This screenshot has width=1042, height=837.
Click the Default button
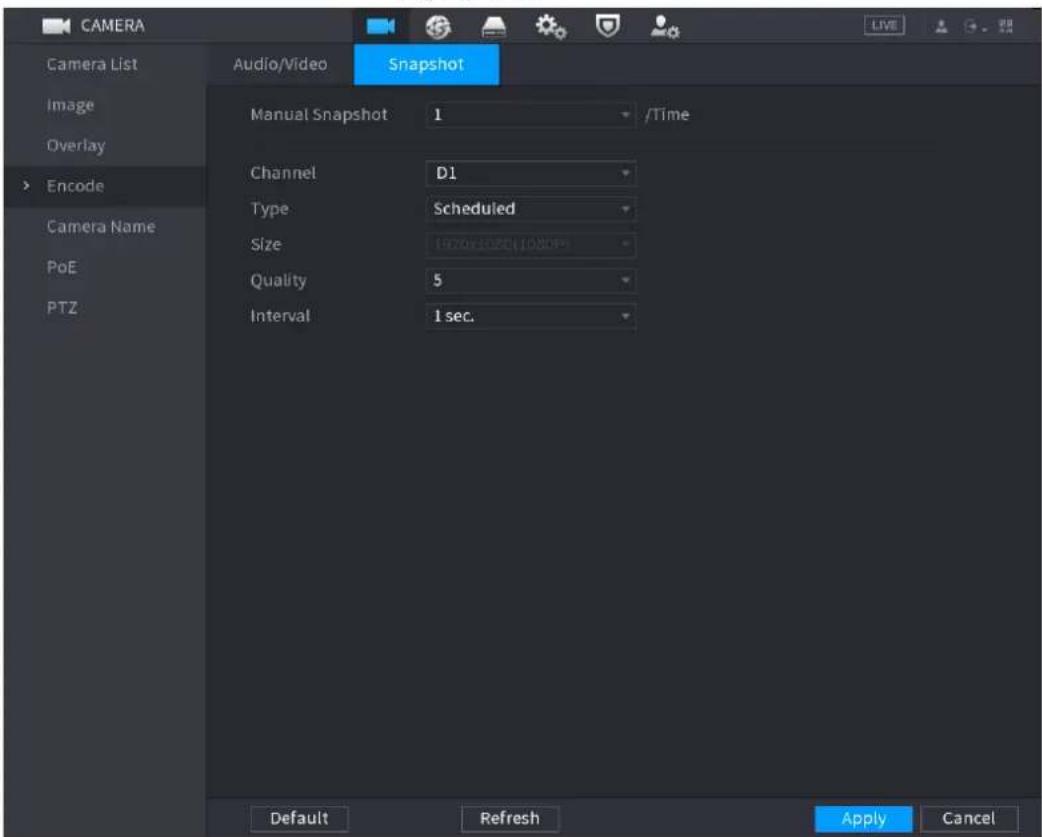(299, 818)
